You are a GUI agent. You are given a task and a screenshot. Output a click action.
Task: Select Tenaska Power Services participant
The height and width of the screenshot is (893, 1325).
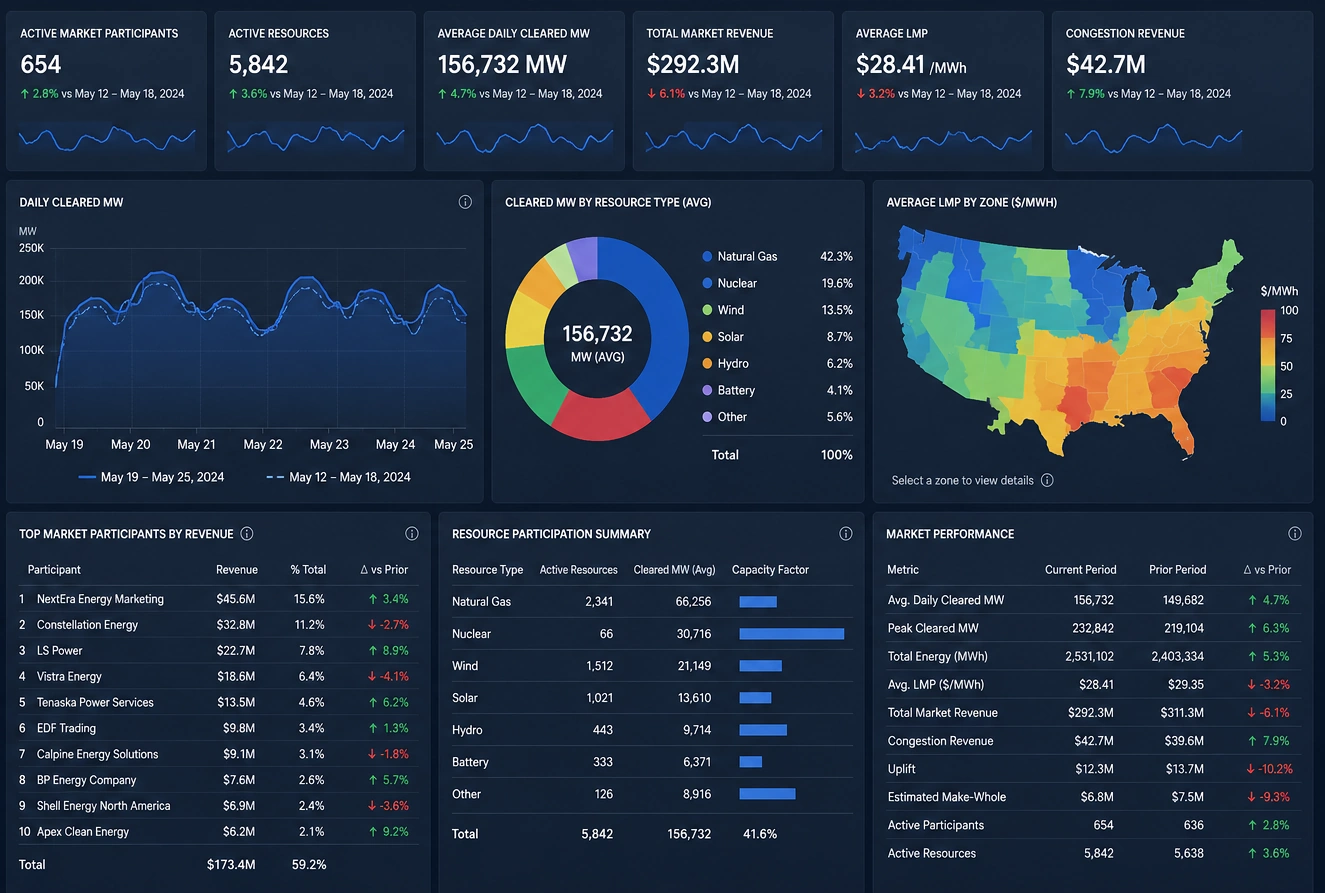click(95, 703)
